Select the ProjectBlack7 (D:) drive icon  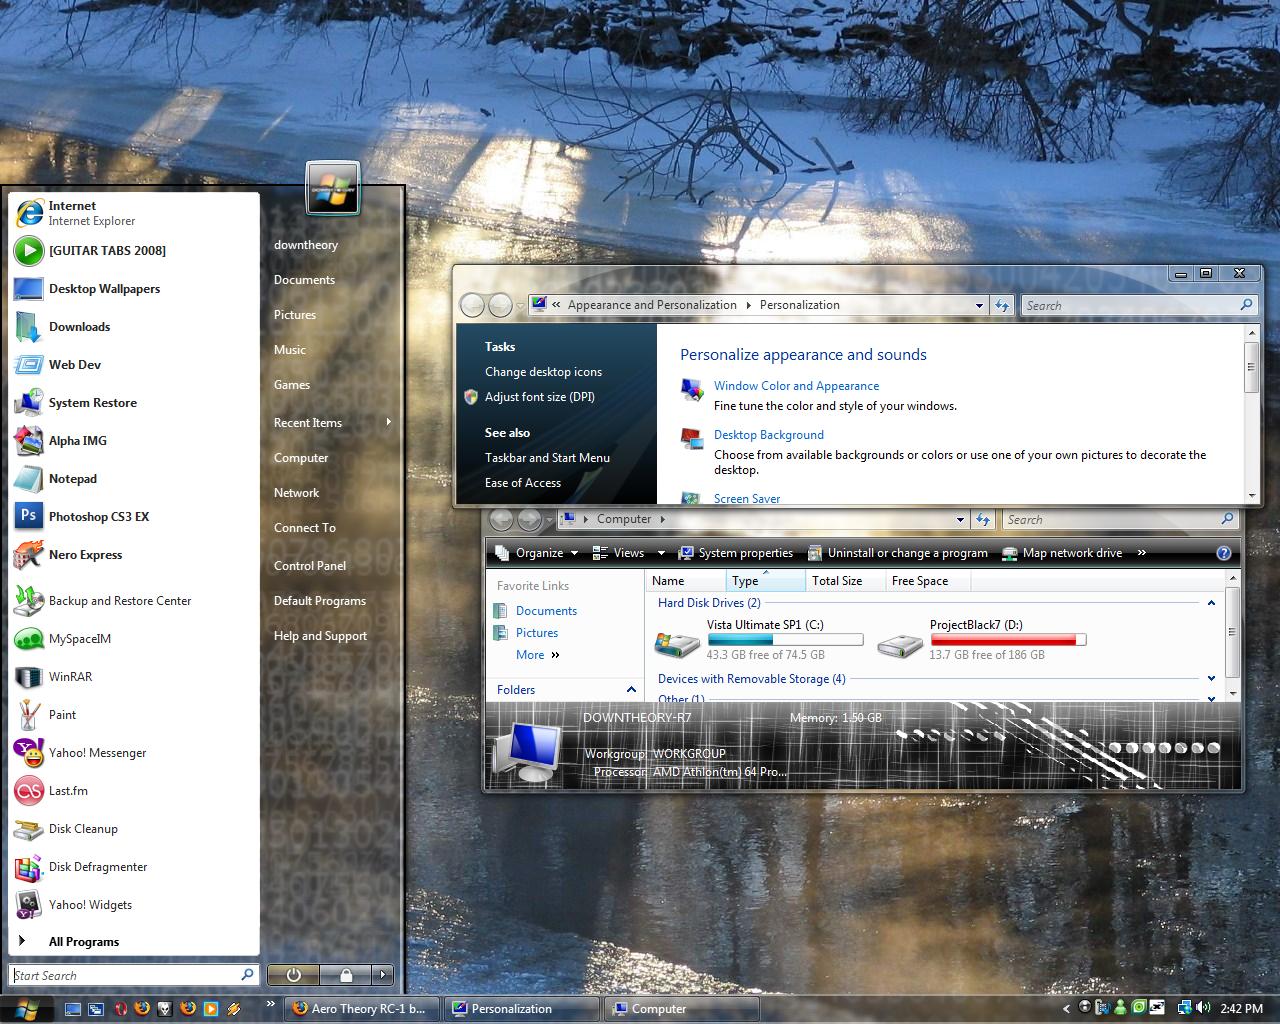click(x=900, y=644)
